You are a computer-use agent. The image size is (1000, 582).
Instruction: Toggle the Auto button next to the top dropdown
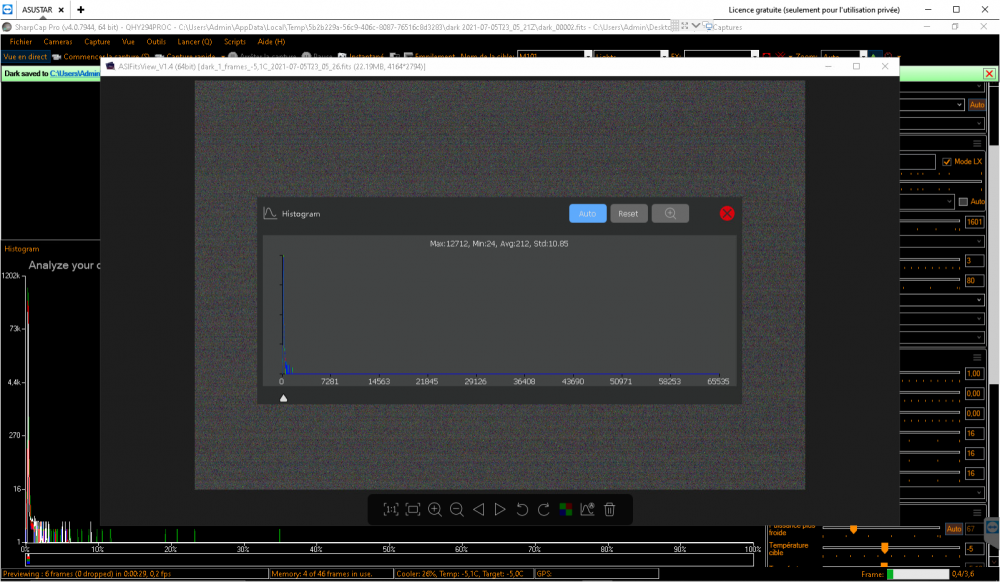click(x=976, y=105)
